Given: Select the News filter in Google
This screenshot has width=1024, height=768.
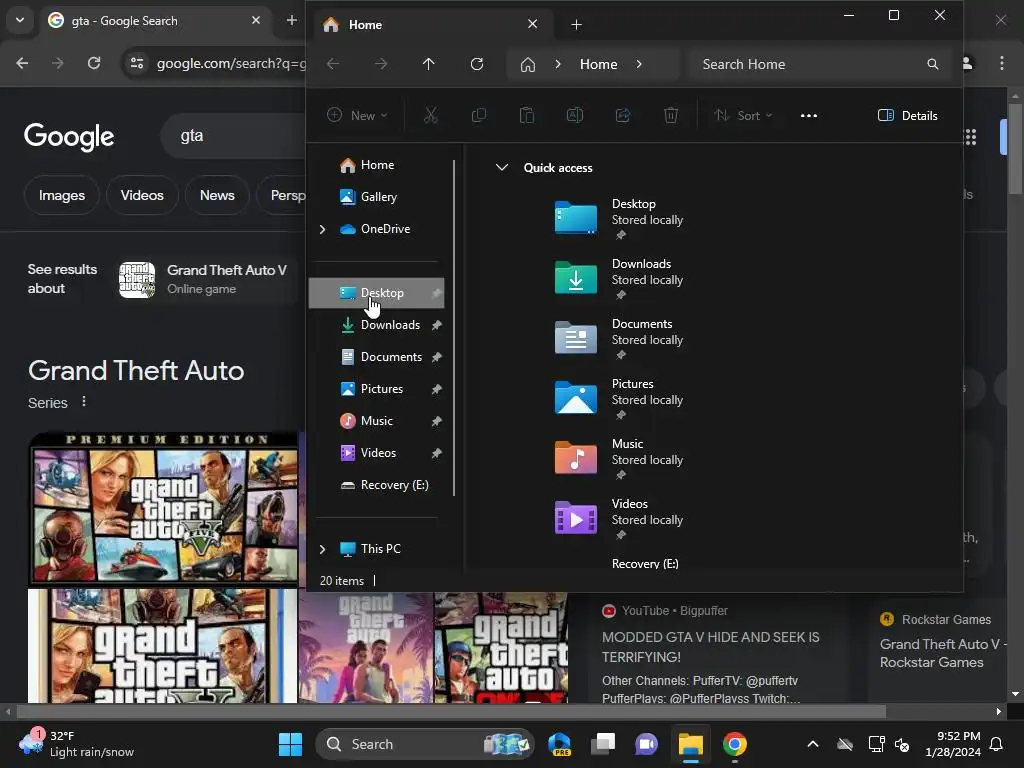Looking at the screenshot, I should (x=217, y=195).
